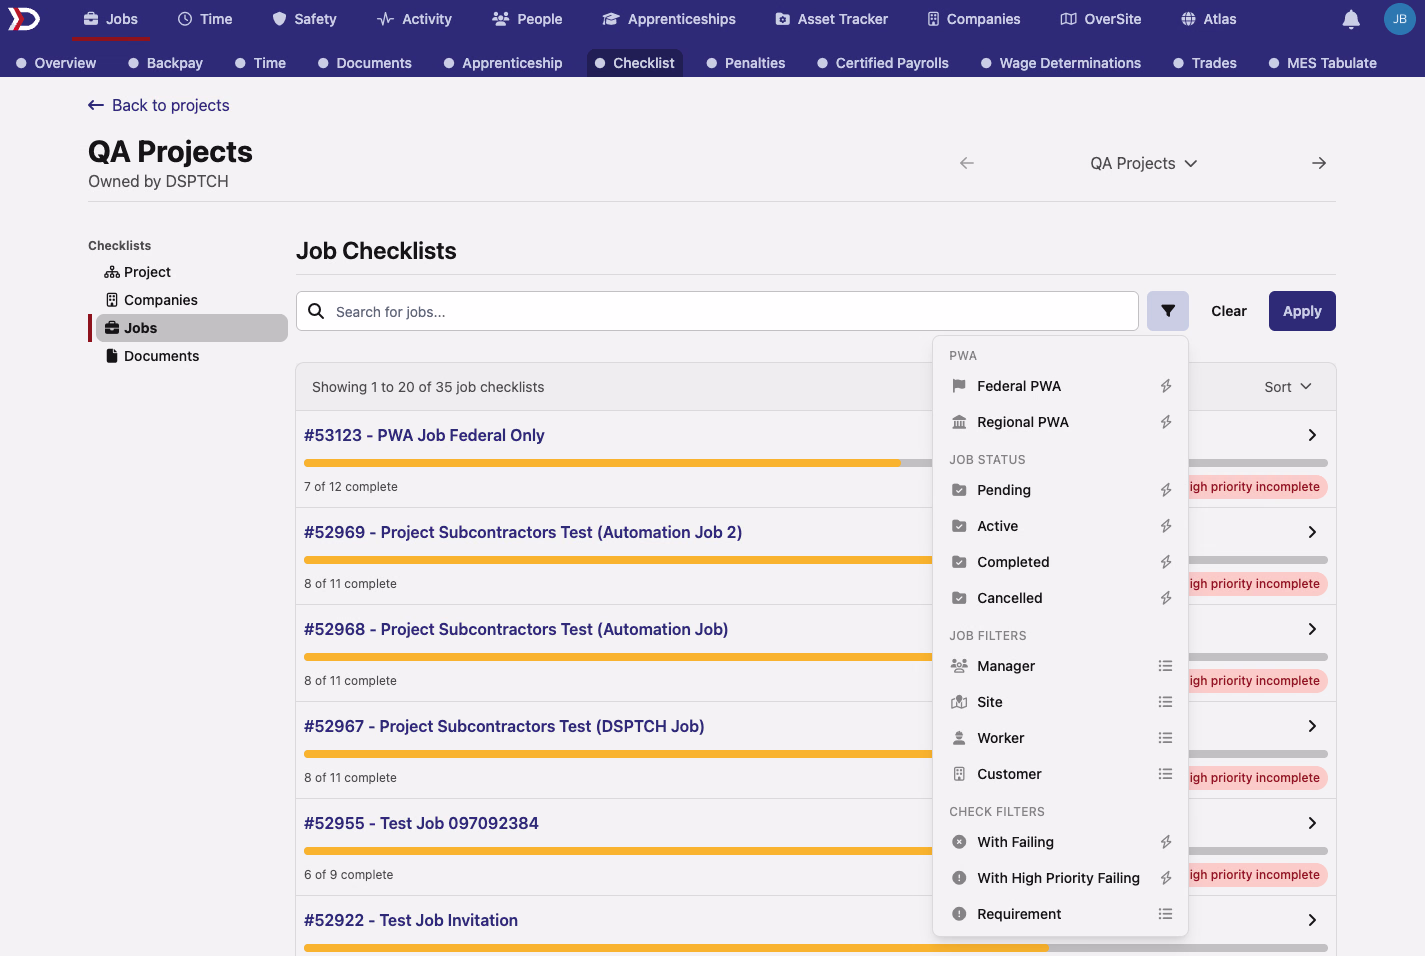Image resolution: width=1425 pixels, height=956 pixels.
Task: Open list icon next to Requirement filter
Action: tap(1165, 914)
